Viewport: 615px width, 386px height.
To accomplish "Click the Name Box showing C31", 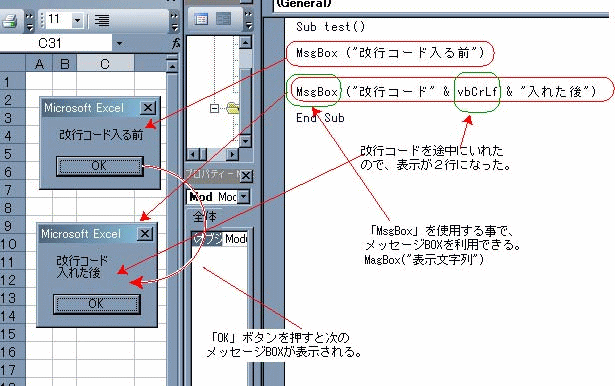I will coord(56,43).
